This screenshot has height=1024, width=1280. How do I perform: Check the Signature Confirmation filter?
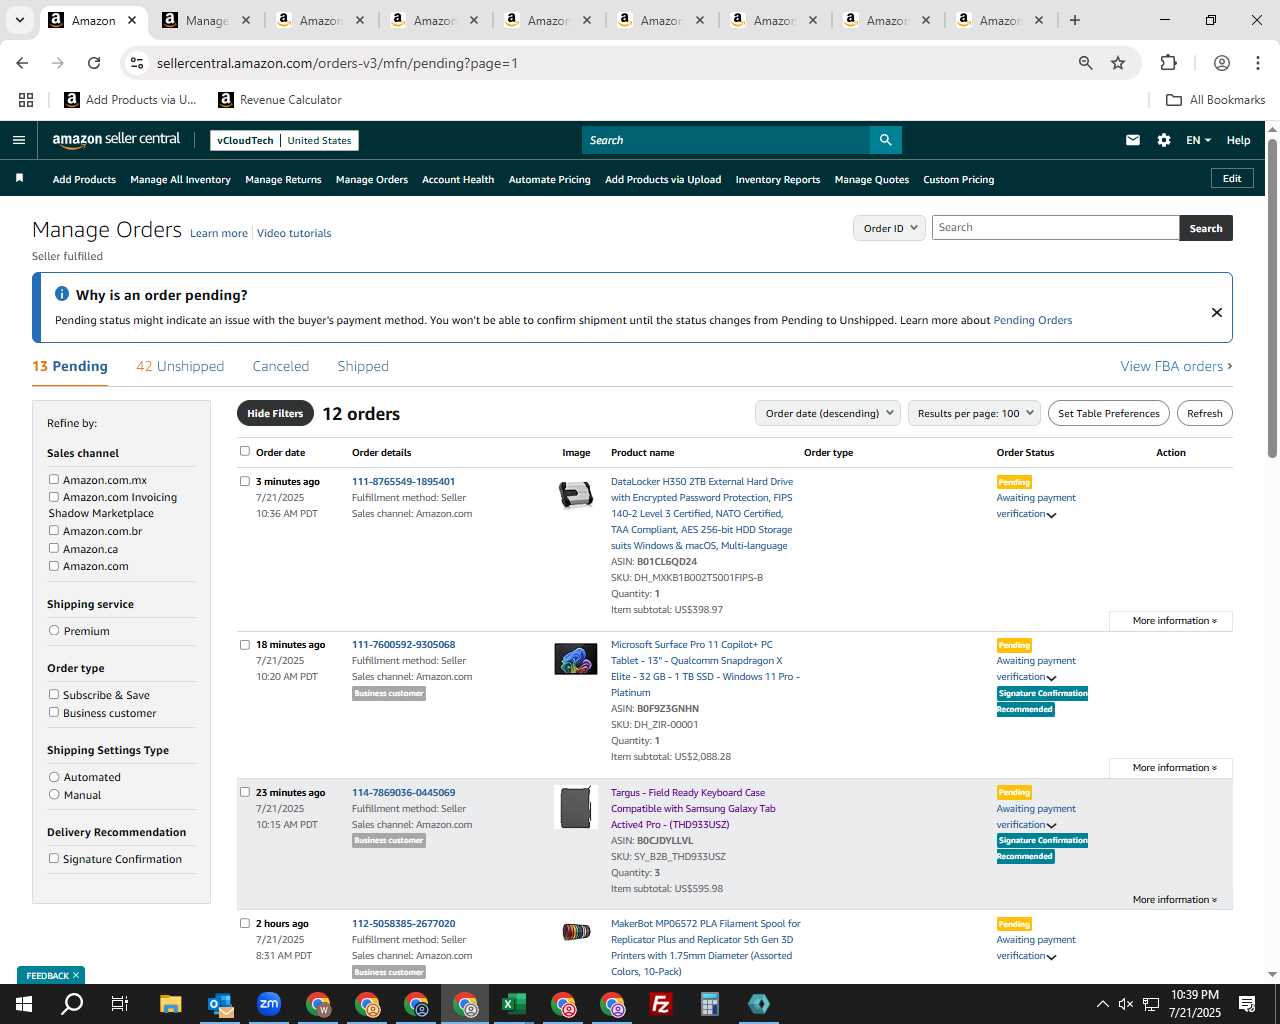point(54,859)
